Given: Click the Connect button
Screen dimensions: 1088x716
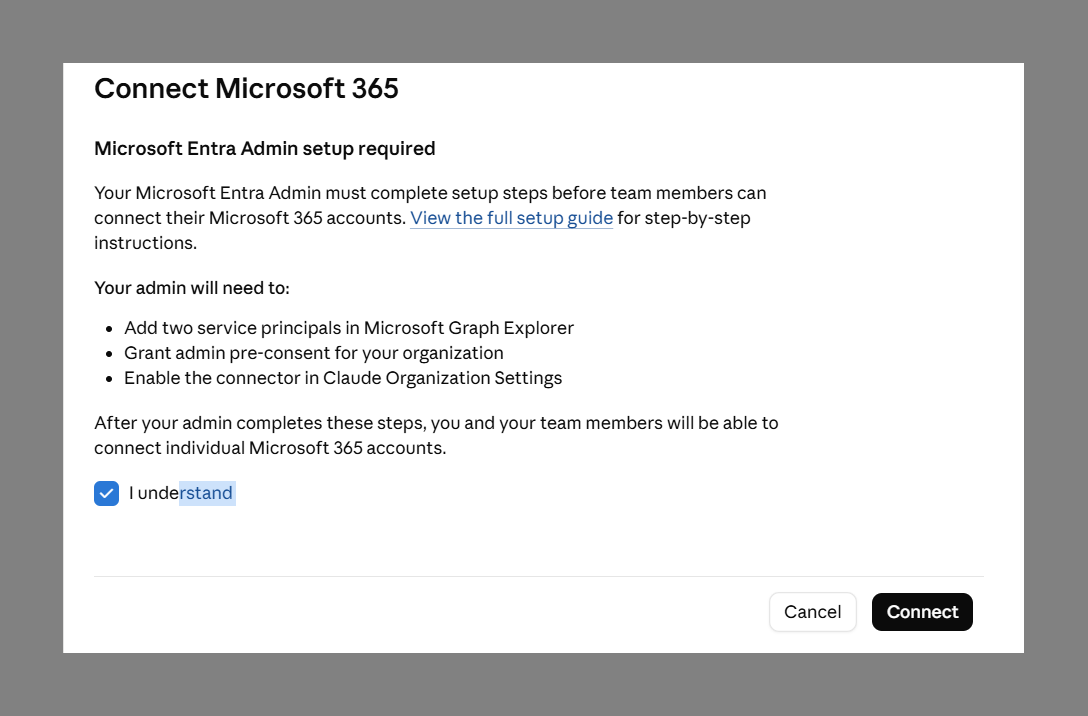Looking at the screenshot, I should pyautogui.click(x=922, y=612).
